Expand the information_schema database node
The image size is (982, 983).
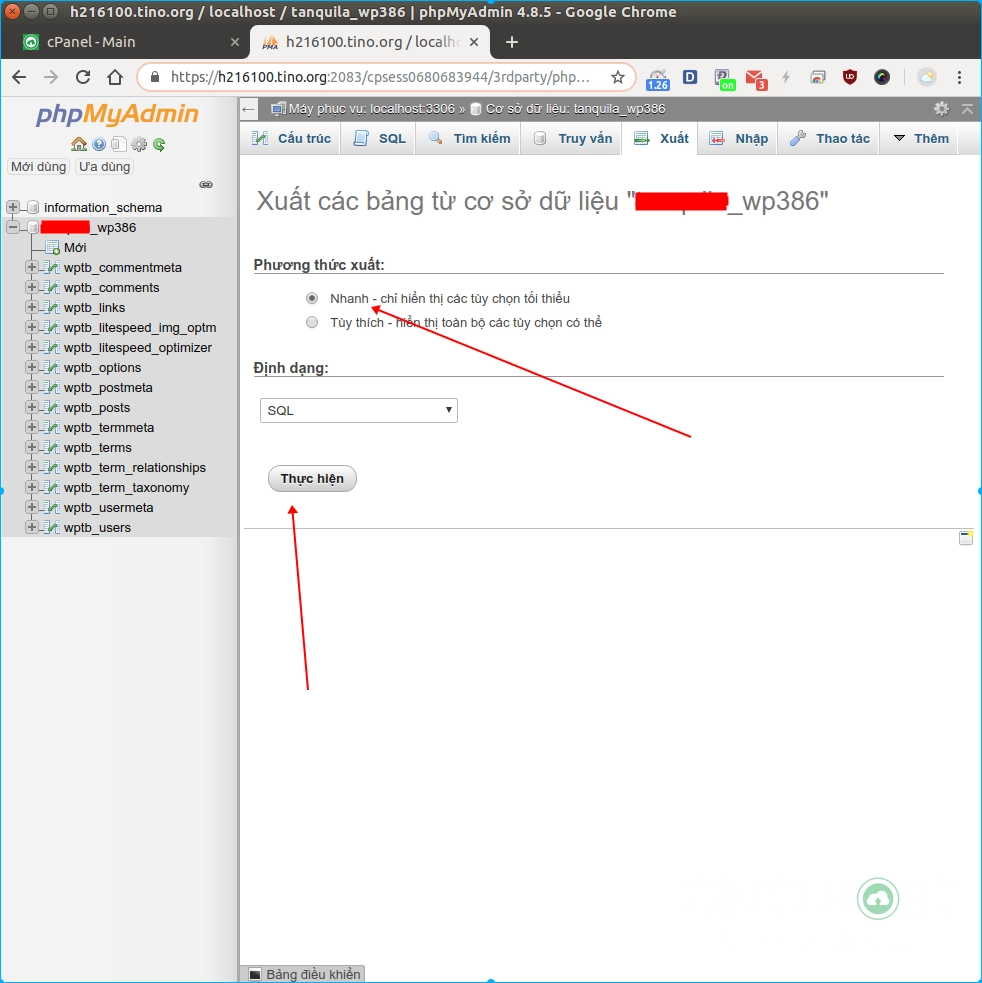pyautogui.click(x=12, y=207)
